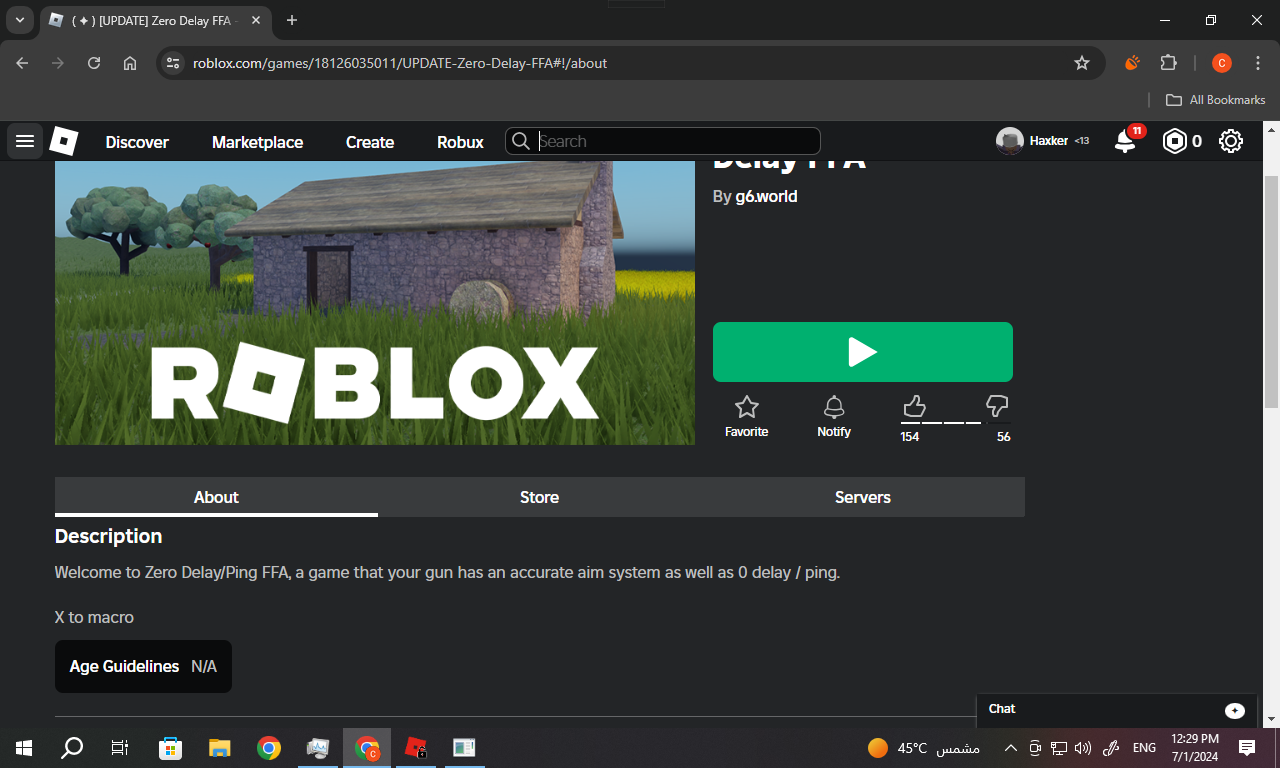Click the 'X to macro' description text
Image resolution: width=1280 pixels, height=768 pixels.
click(x=94, y=617)
